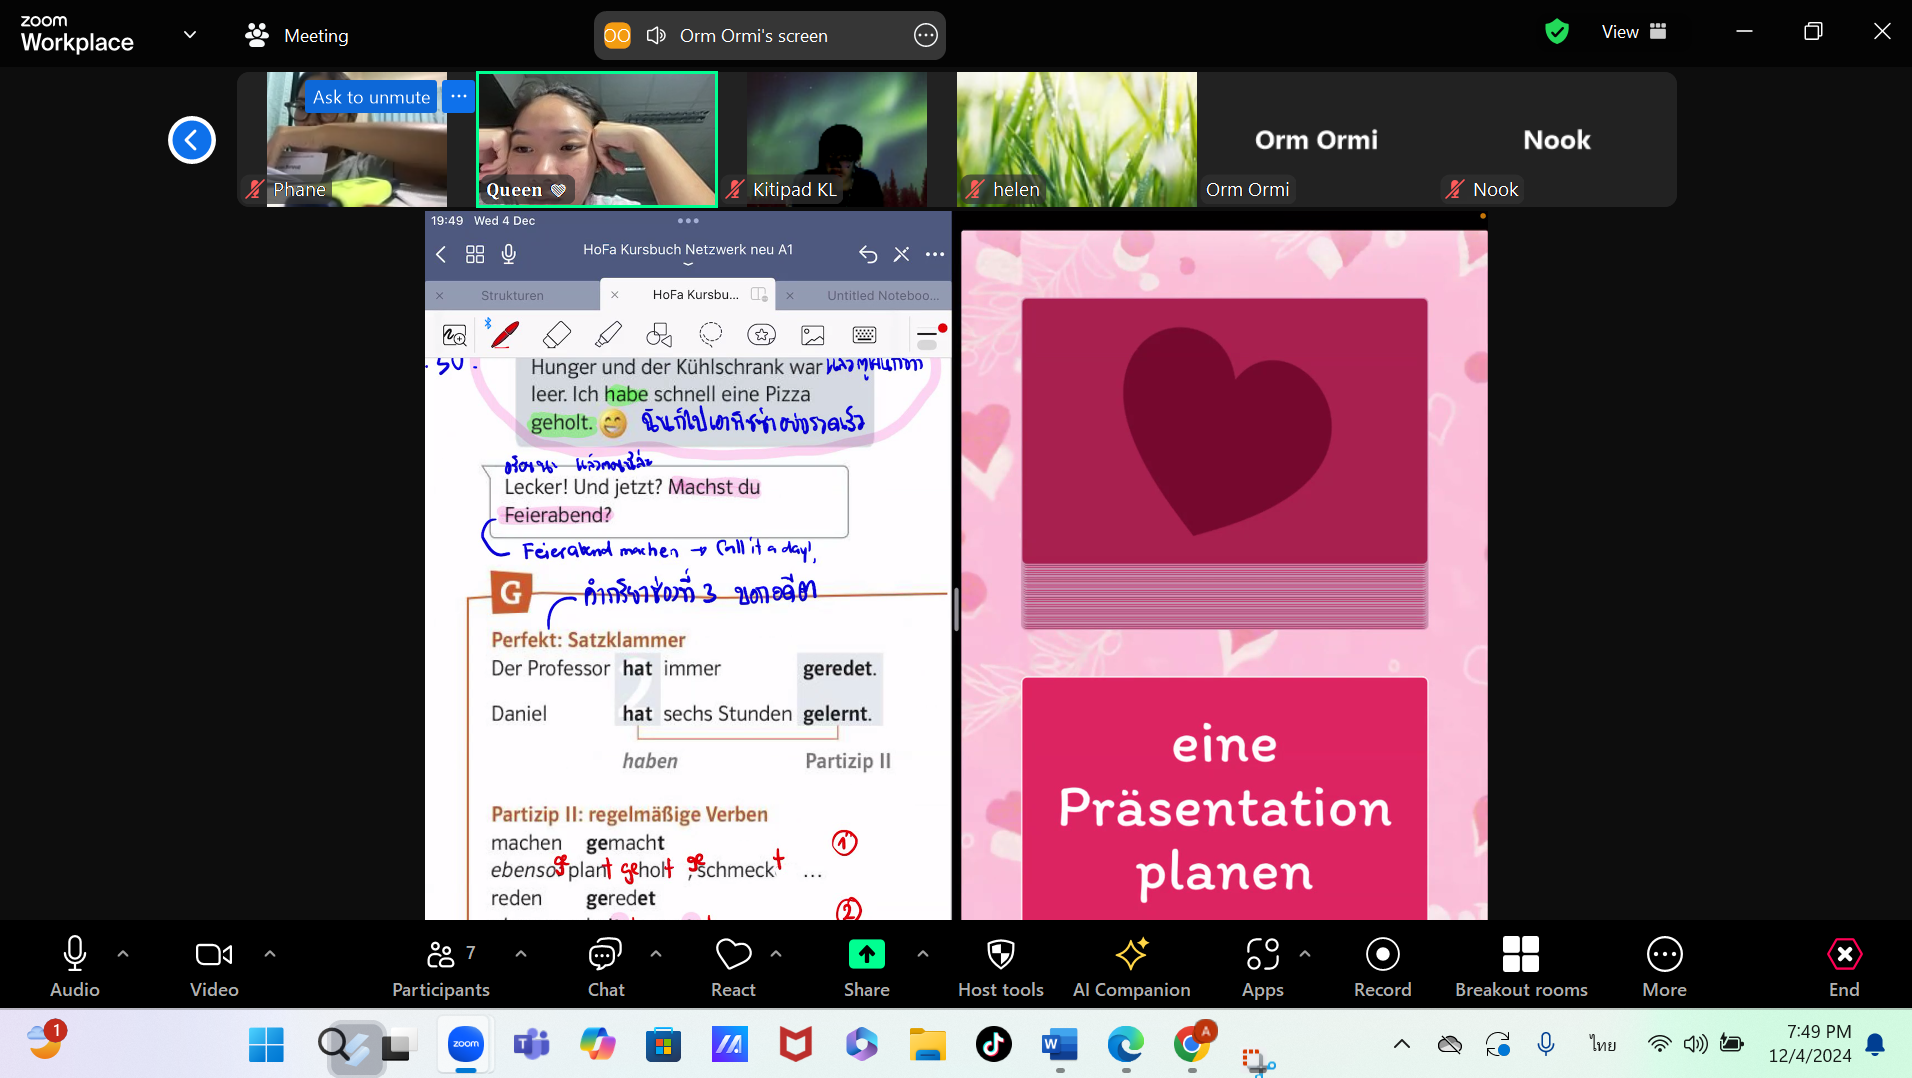Click End meeting button
Image resolution: width=1912 pixels, height=1078 pixels.
tap(1844, 966)
